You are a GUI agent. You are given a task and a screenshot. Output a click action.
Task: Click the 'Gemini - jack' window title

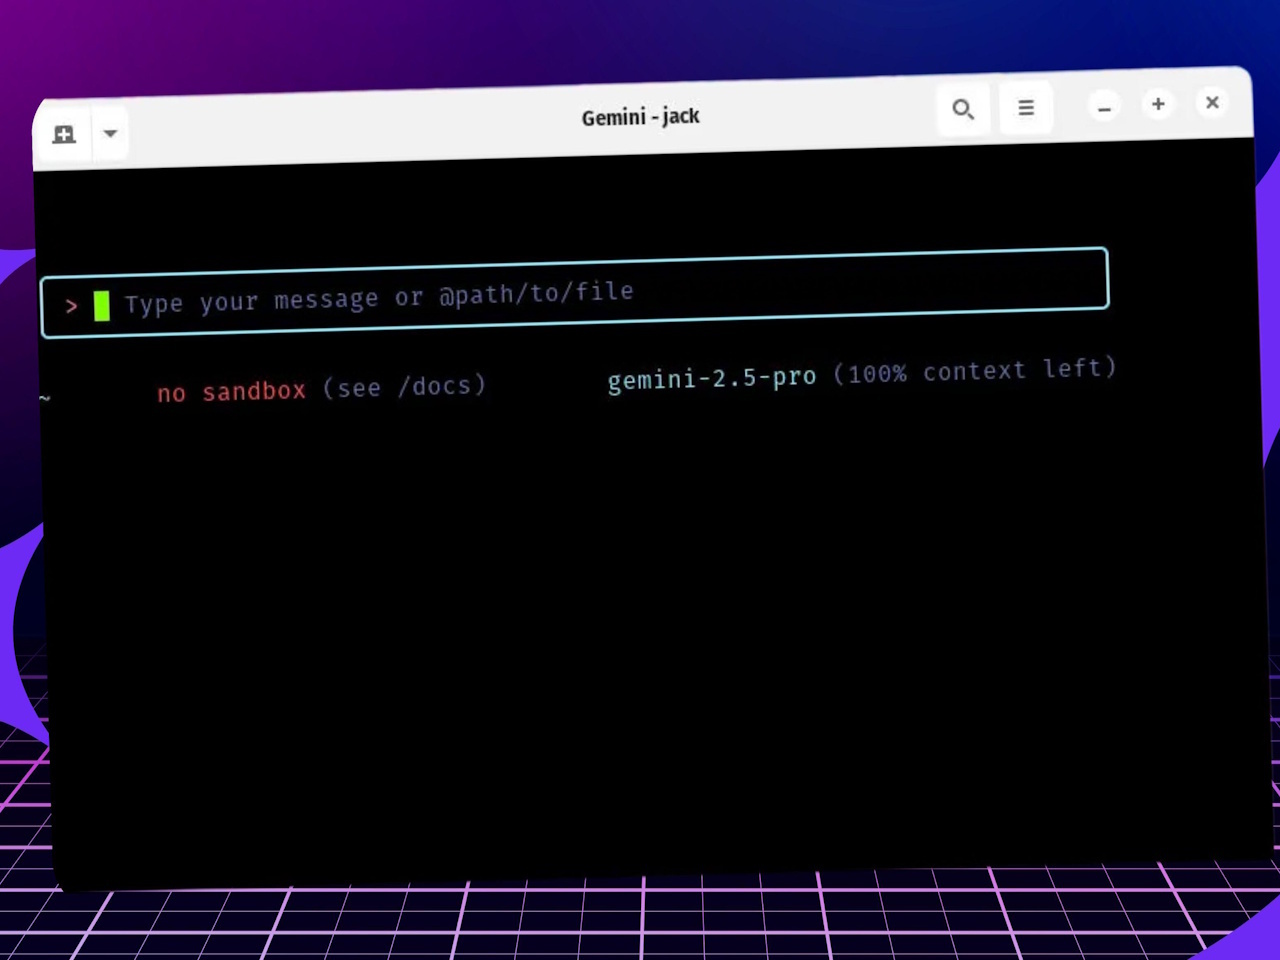[640, 117]
